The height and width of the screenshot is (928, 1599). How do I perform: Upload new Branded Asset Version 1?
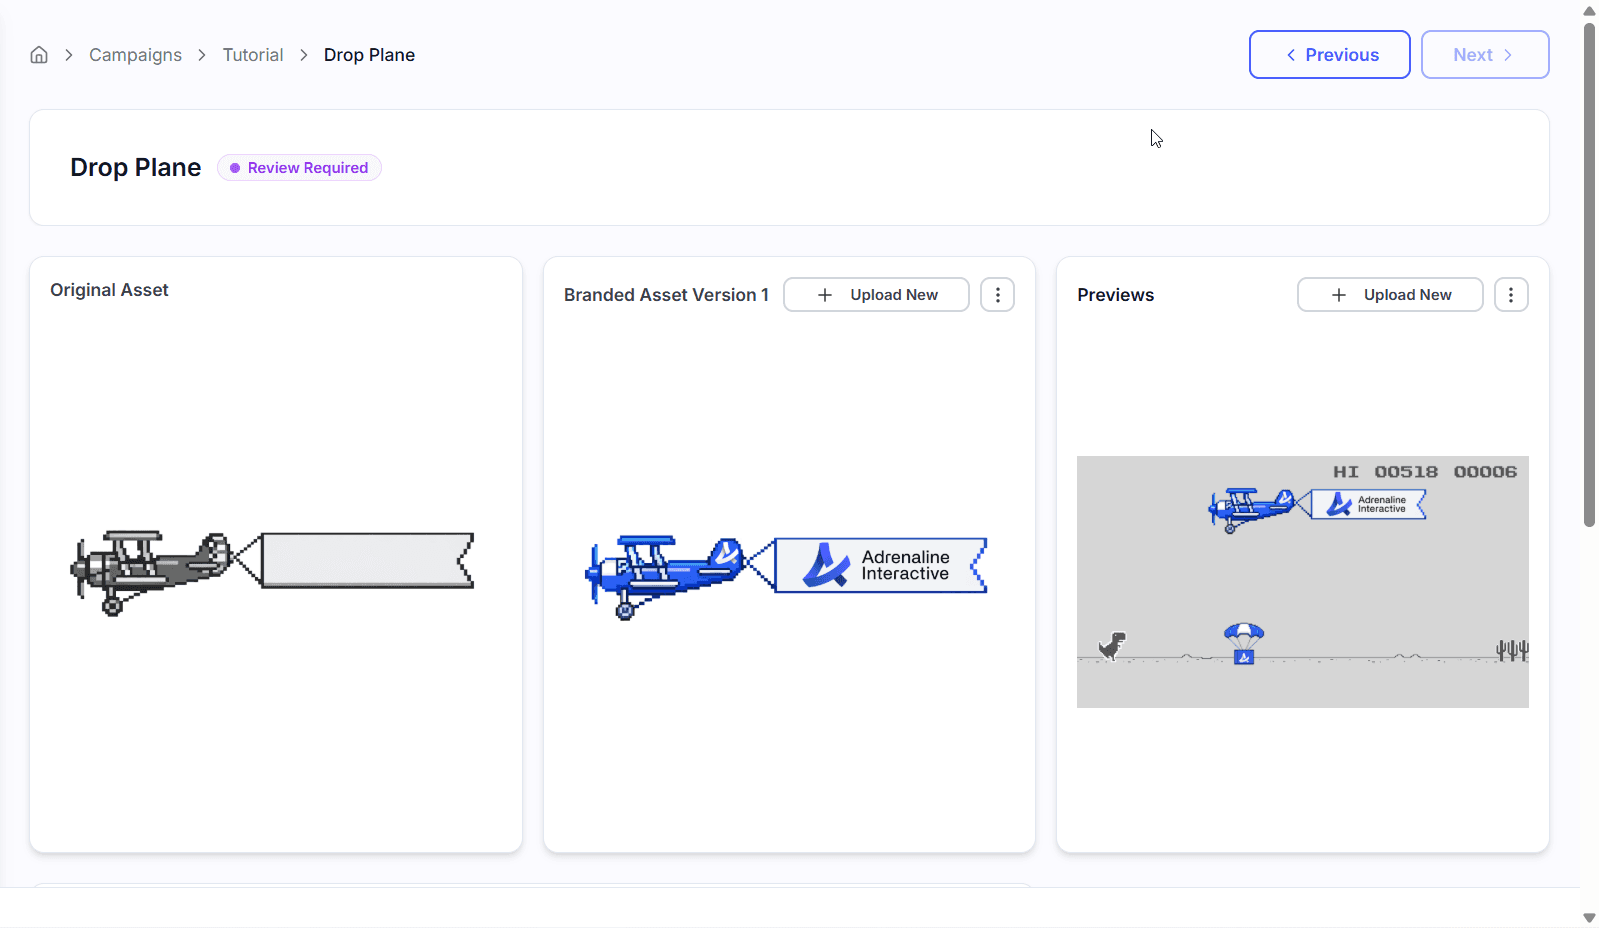point(876,295)
